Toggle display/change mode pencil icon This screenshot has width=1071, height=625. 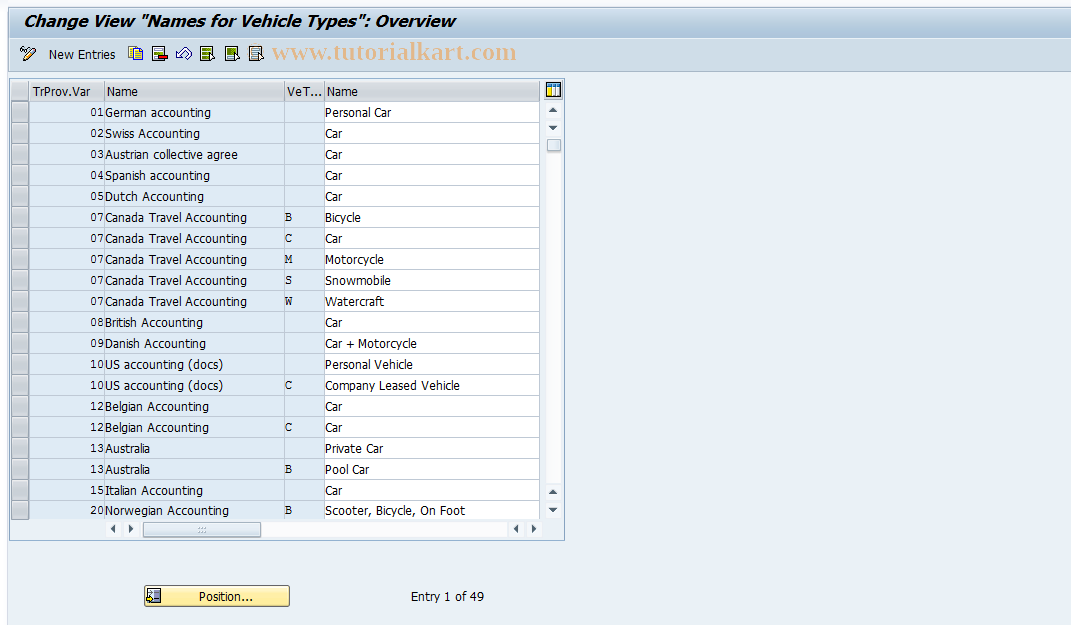point(28,54)
